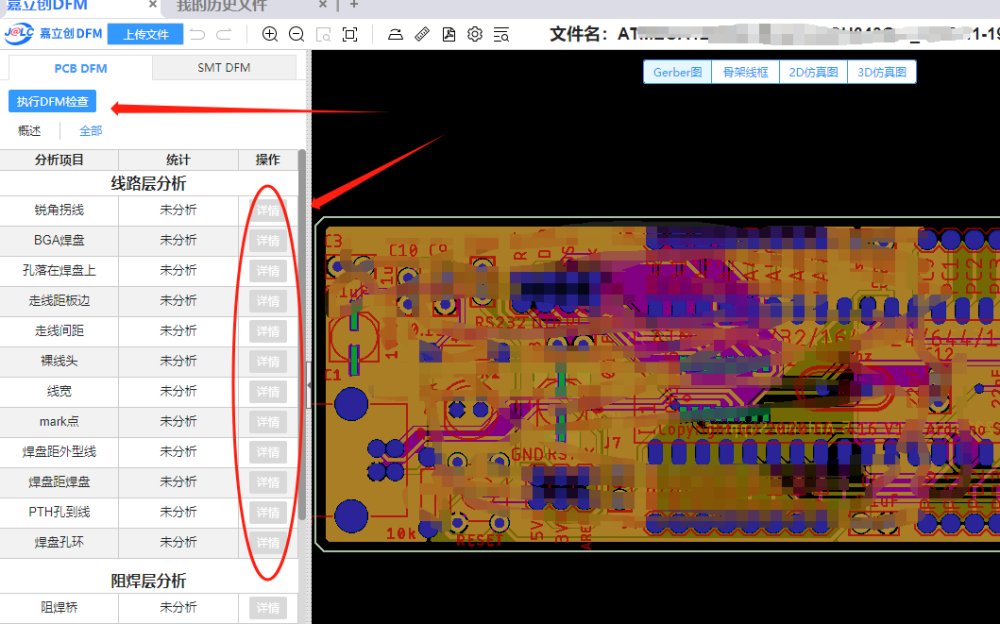
Task: Switch to the SMT DFM tab
Action: coord(224,68)
